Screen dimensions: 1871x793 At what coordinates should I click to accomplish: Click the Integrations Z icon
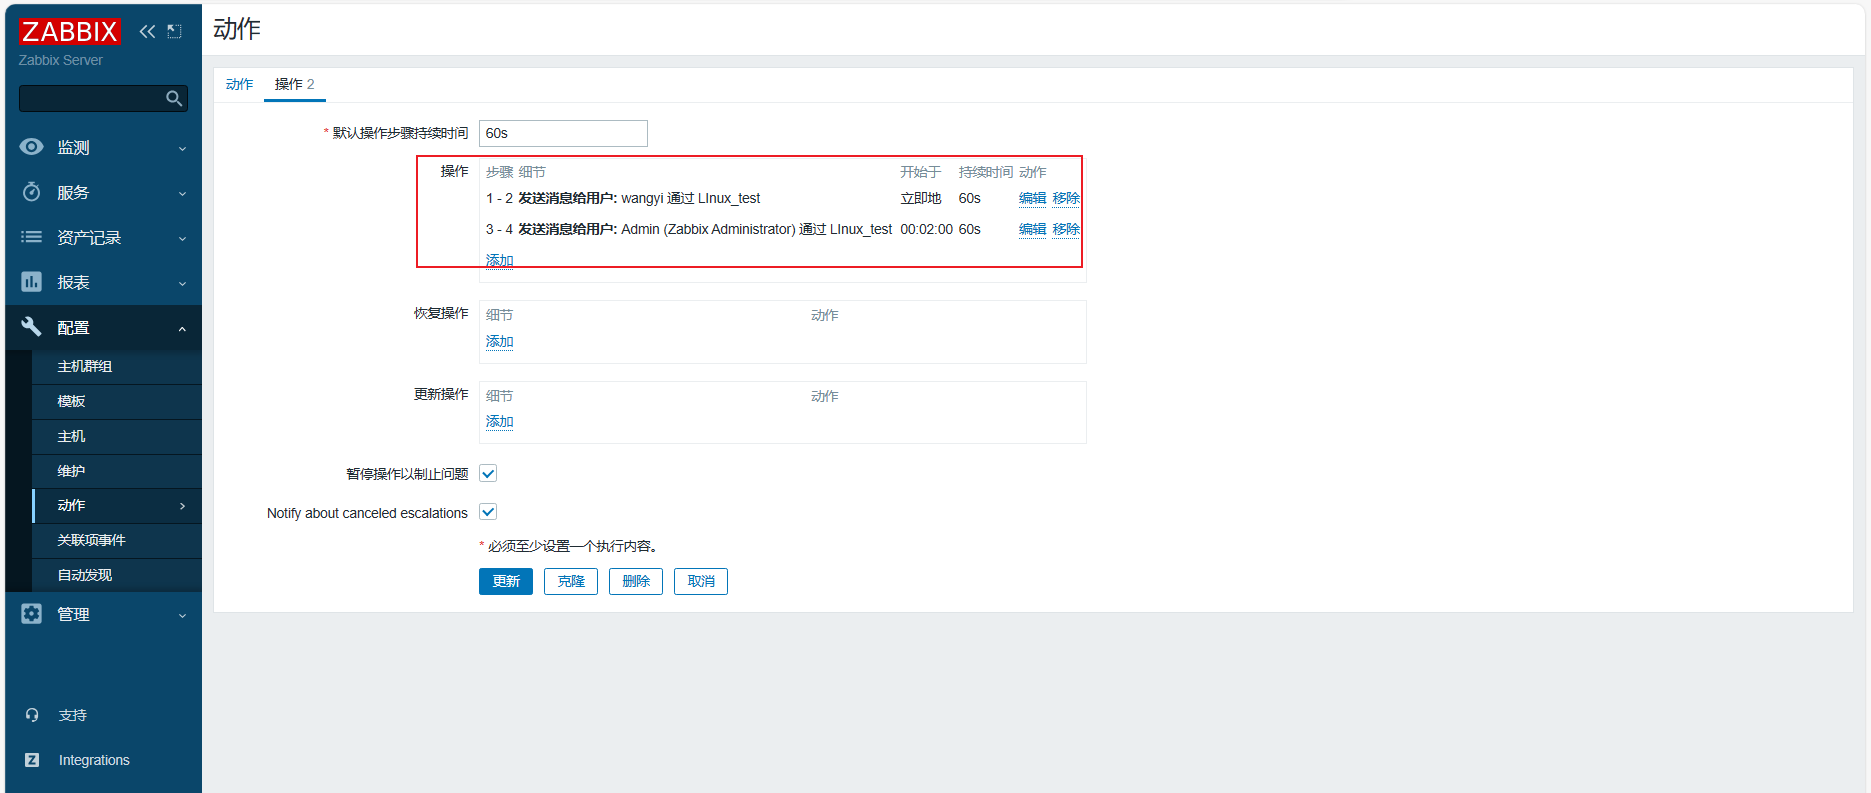click(x=32, y=760)
